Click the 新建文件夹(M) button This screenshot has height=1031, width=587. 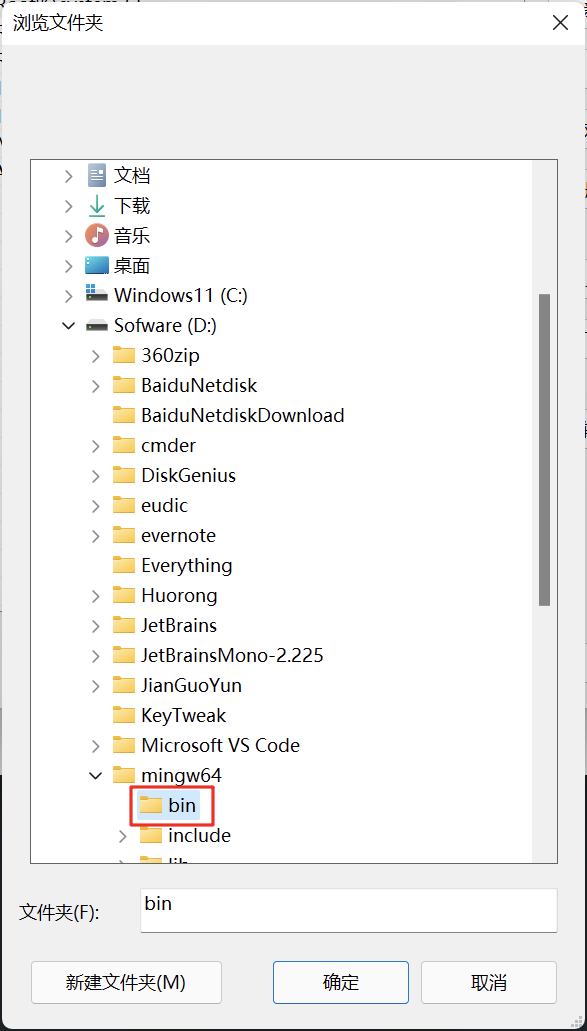click(126, 982)
